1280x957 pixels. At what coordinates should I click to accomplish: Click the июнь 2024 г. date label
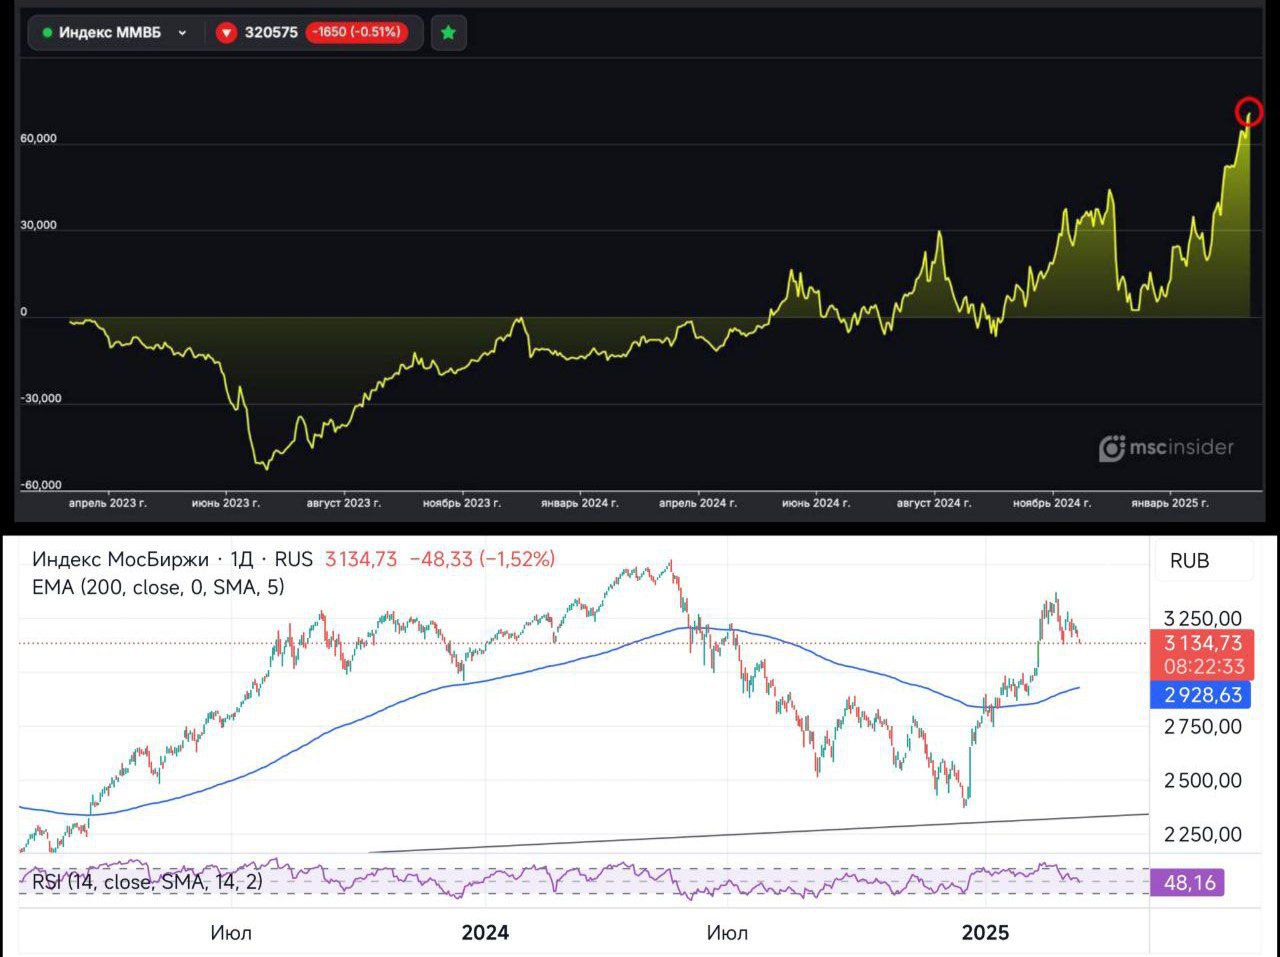tap(816, 503)
